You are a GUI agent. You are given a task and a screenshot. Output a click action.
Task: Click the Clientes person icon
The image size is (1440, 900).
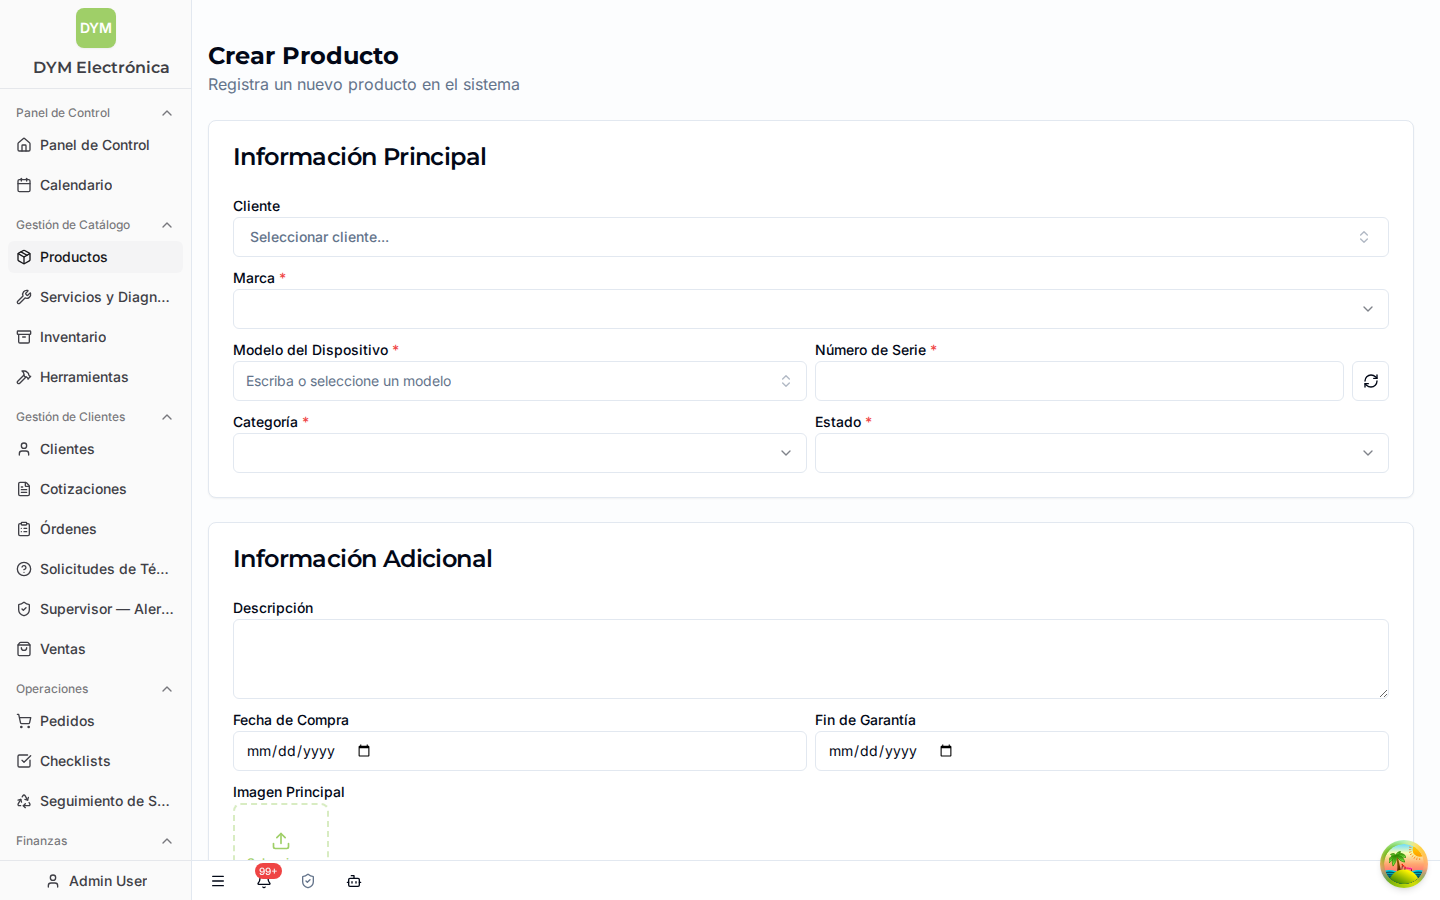pyautogui.click(x=24, y=449)
